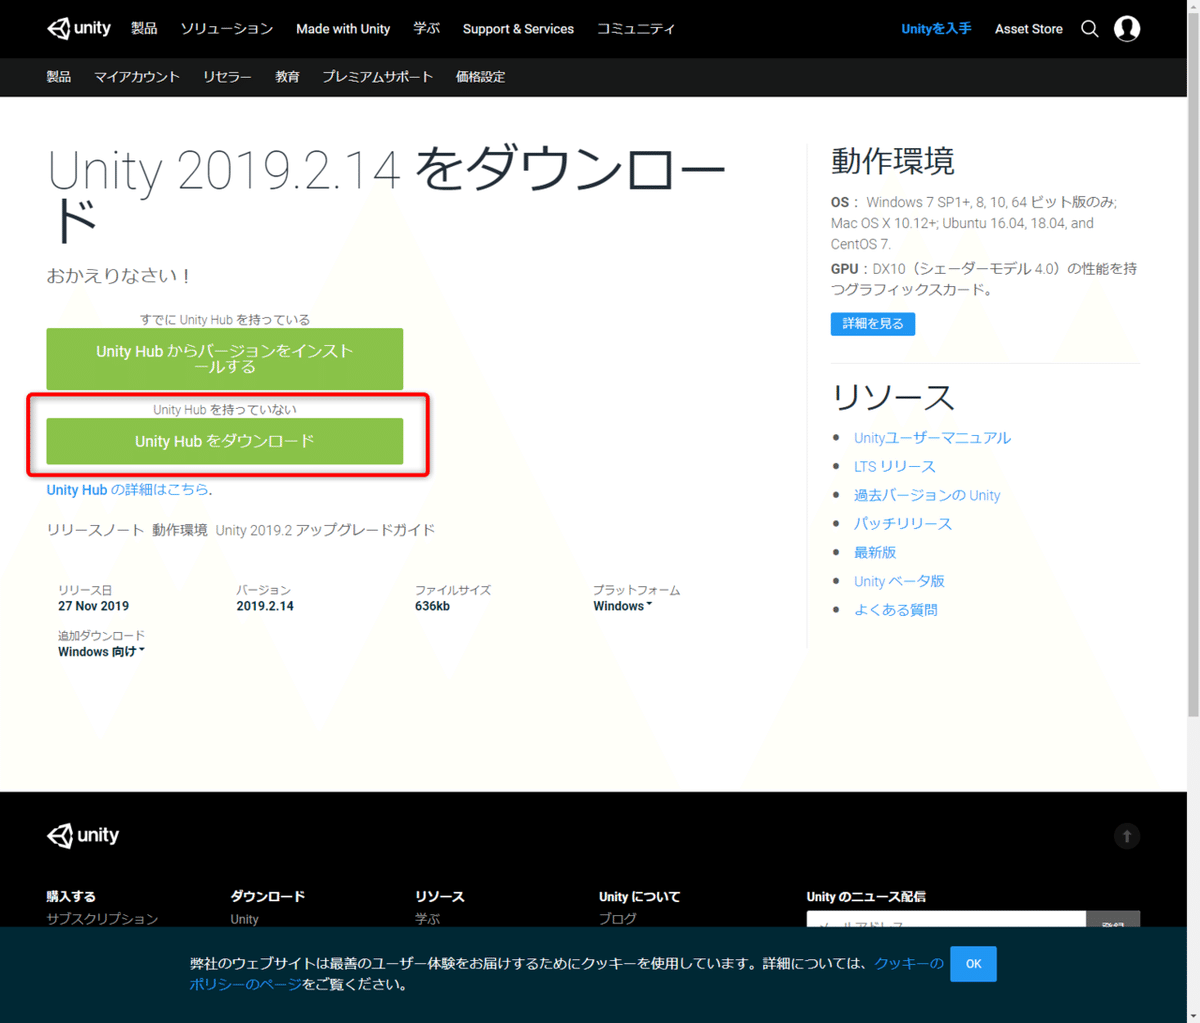The width and height of the screenshot is (1200, 1023).
Task: Open the search magnifier icon
Action: click(x=1090, y=29)
